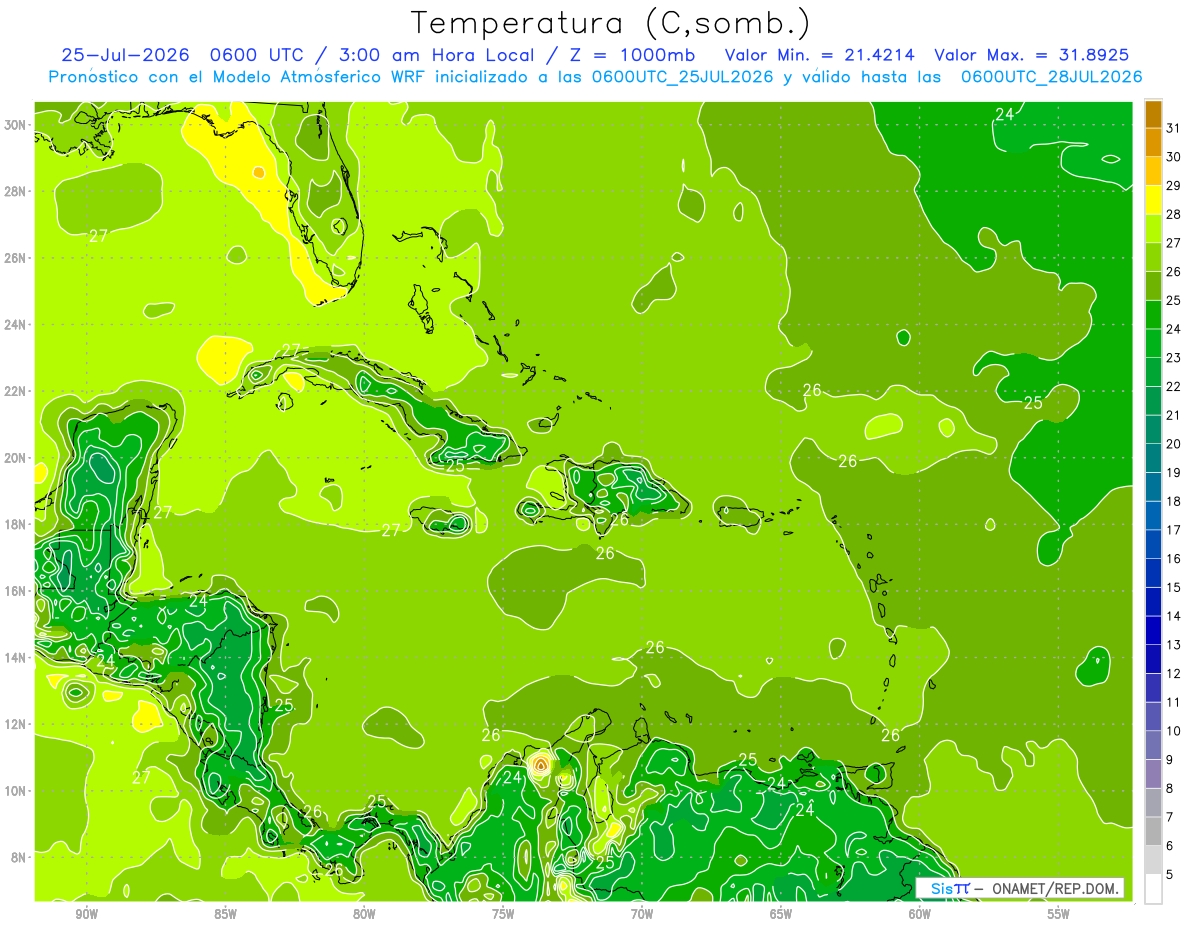Click the bright yellow swatch between legend 28 and 29
Screen dimensions: 1200x927
tap(1153, 198)
